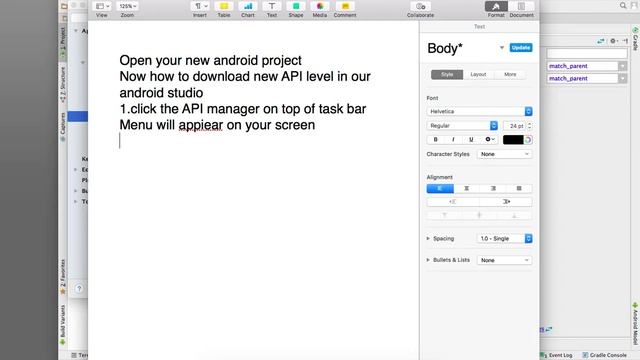Toggle Bold formatting
The height and width of the screenshot is (360, 640).
[x=436, y=140]
